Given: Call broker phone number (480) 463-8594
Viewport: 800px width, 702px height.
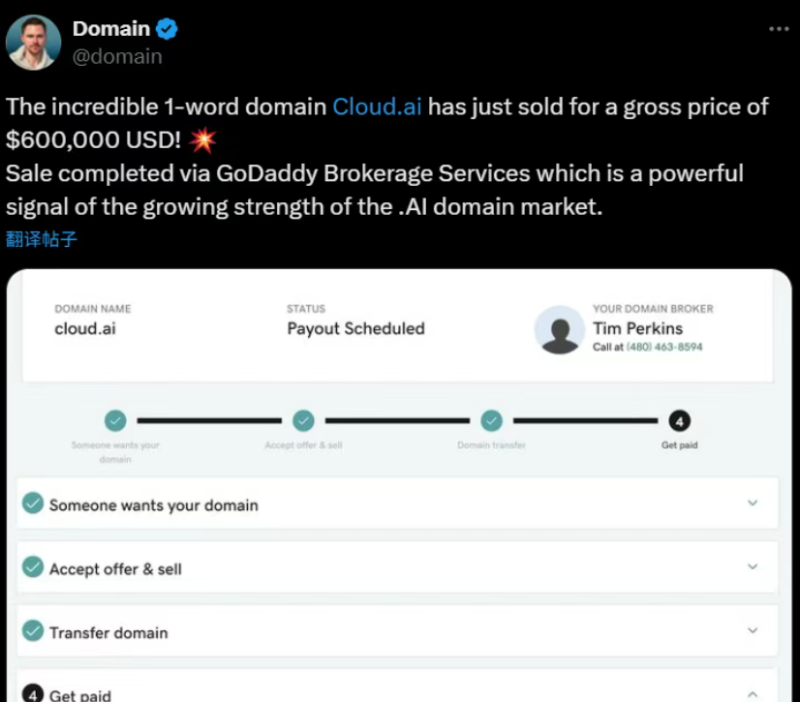Looking at the screenshot, I should (664, 347).
